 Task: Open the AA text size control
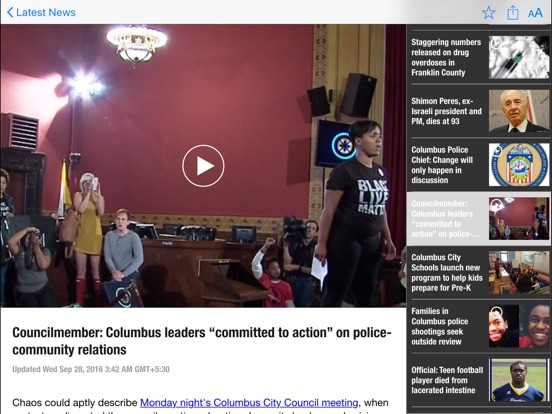[x=535, y=13]
